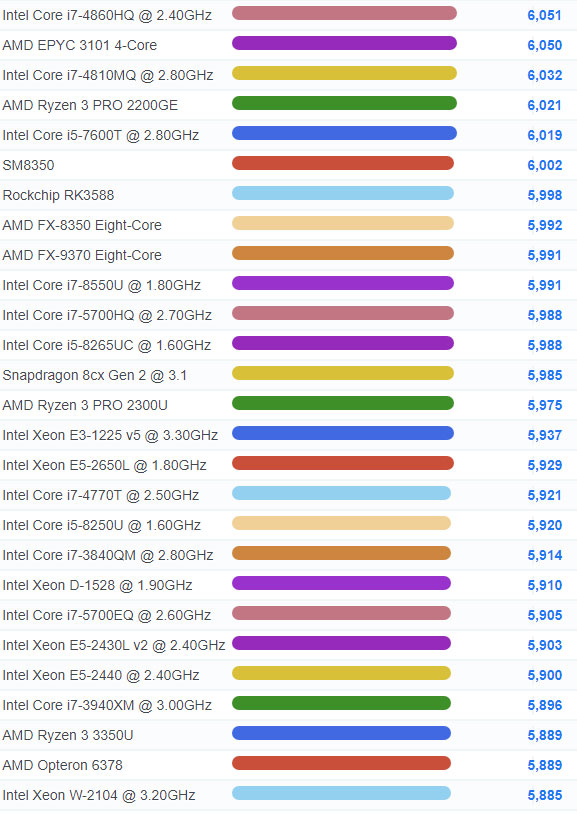Select AMD FX-8350 Eight-Core

82,225
